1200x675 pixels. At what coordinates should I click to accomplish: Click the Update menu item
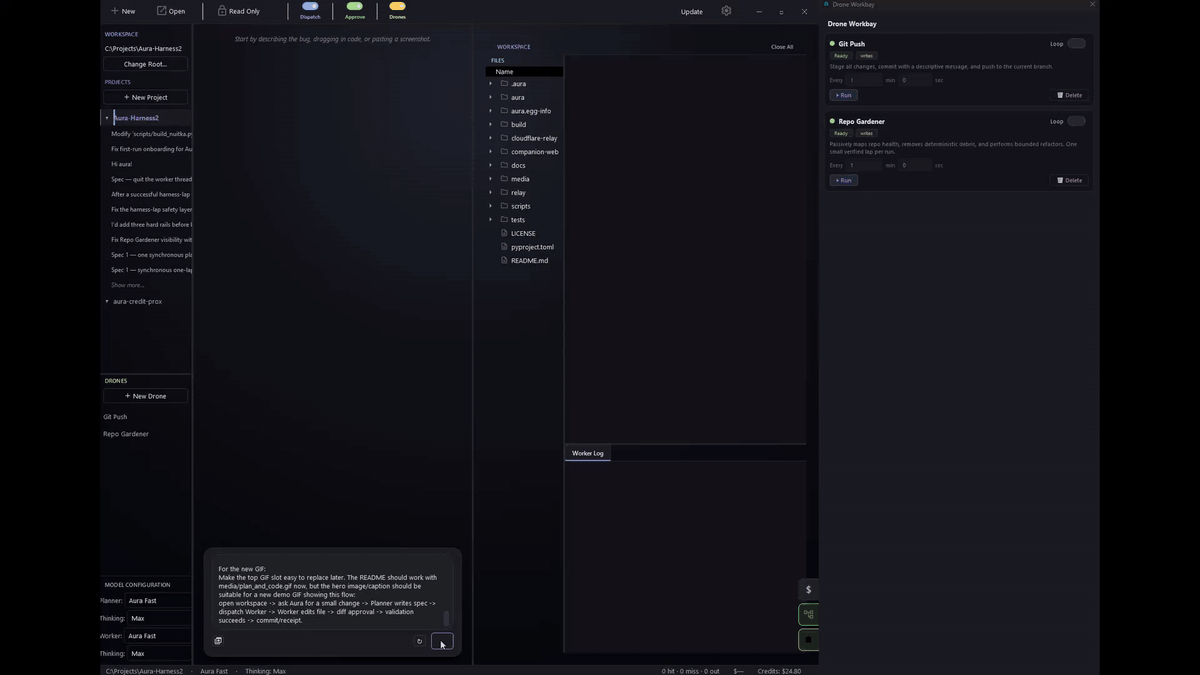[x=691, y=12]
